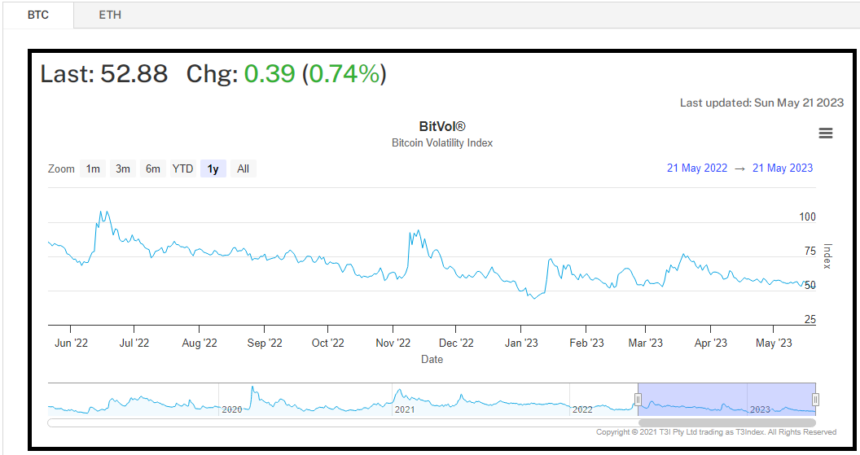The width and height of the screenshot is (860, 455).
Task: Click the 2020 region in navigator
Action: coord(232,408)
